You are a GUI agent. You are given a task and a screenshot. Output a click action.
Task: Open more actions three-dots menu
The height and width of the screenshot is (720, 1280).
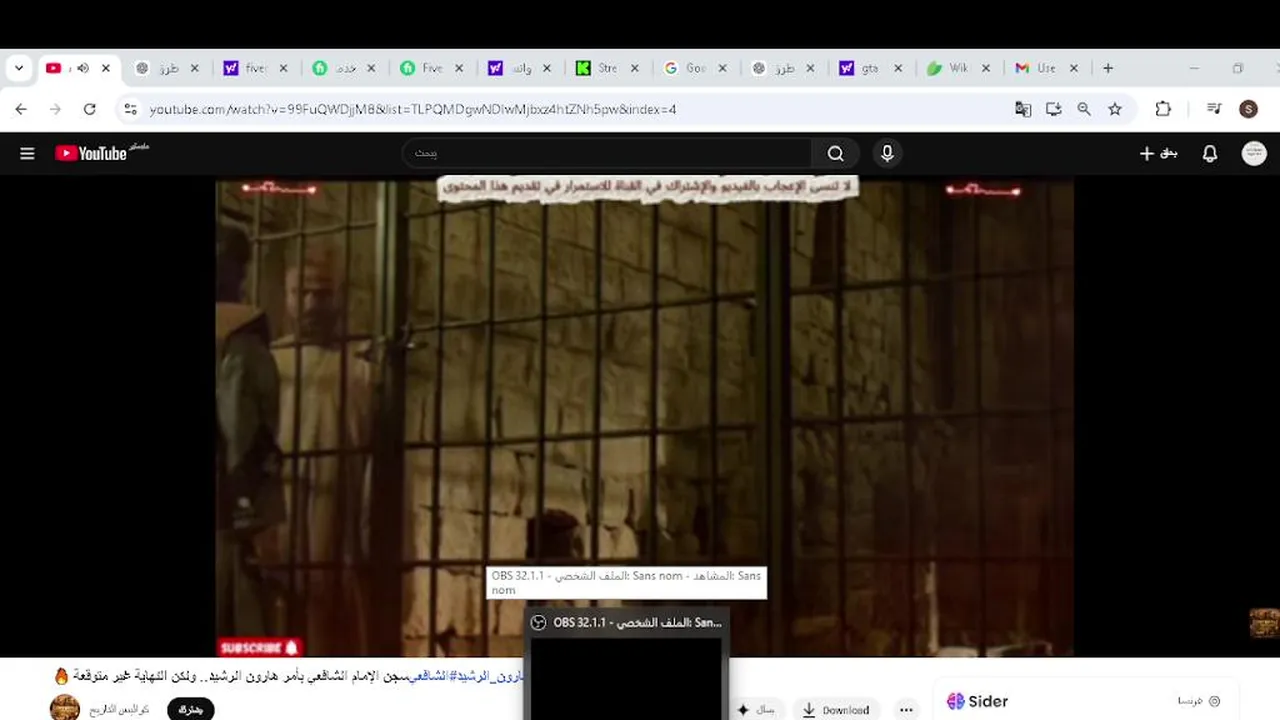coord(906,710)
